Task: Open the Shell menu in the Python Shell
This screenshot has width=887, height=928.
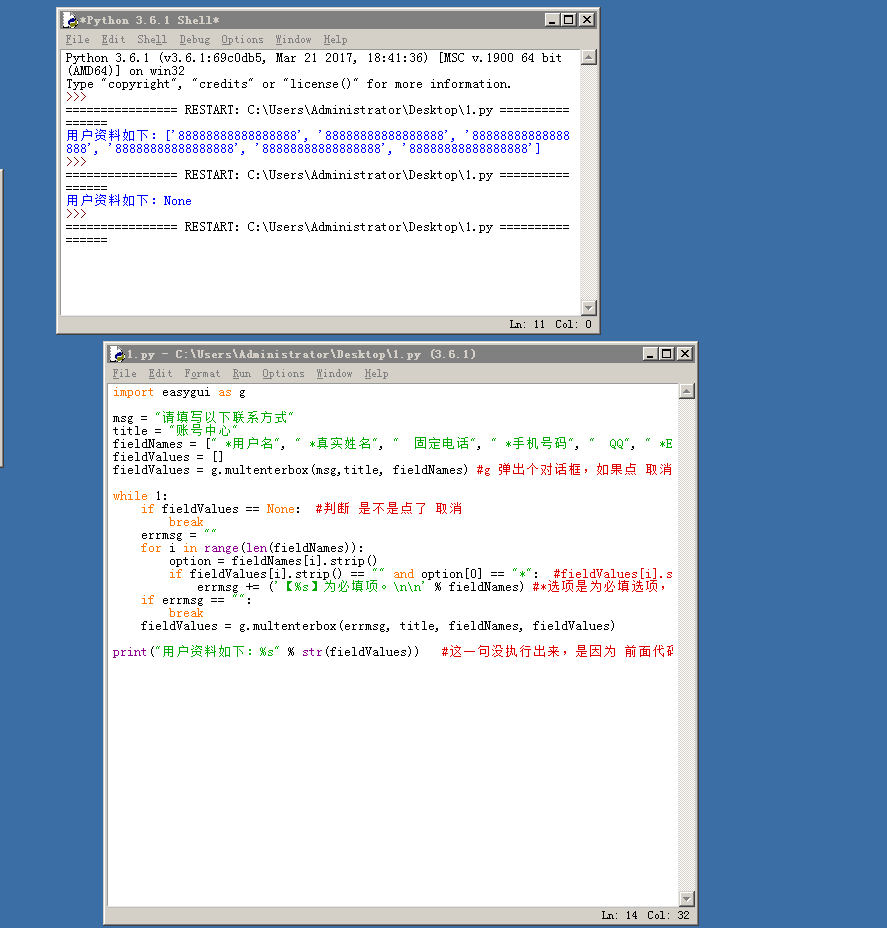Action: pos(151,39)
